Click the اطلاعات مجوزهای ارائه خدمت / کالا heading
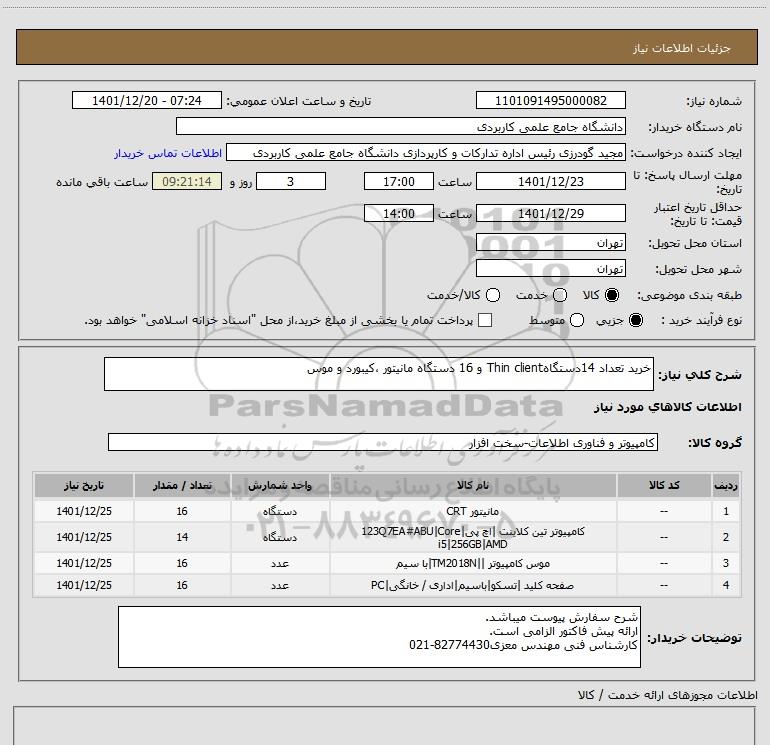 click(x=667, y=695)
